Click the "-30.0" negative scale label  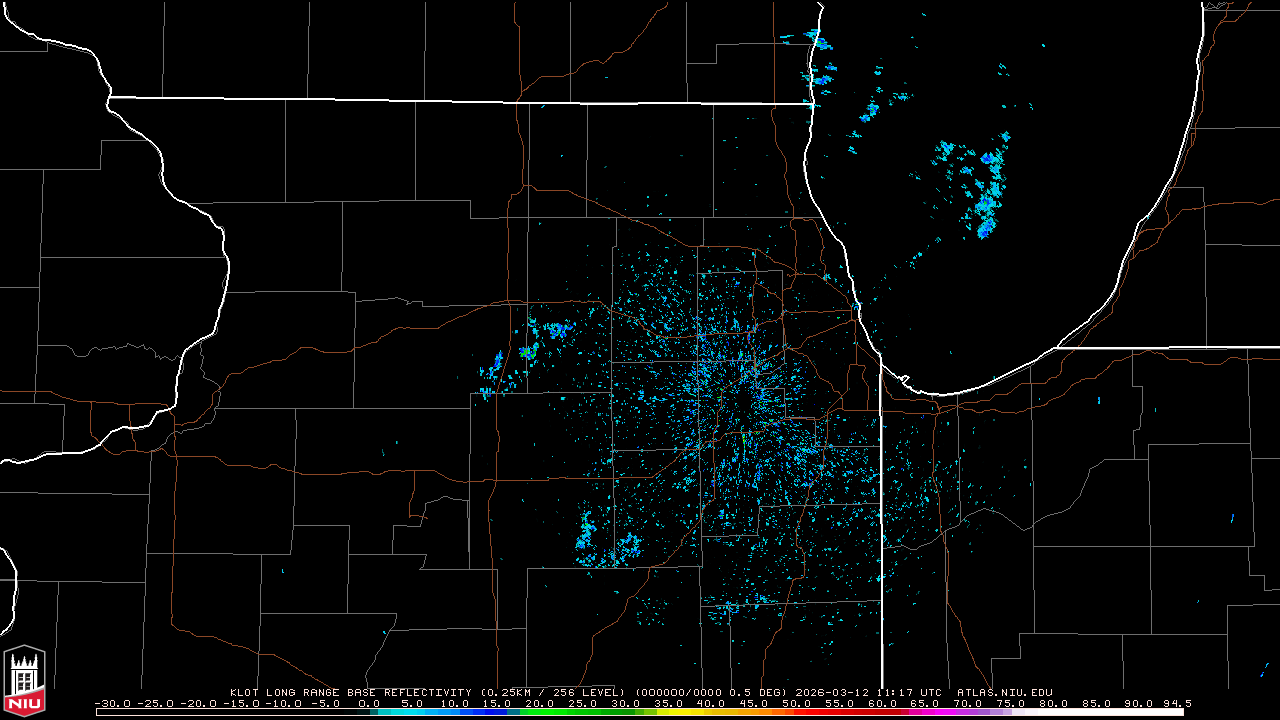(x=112, y=703)
